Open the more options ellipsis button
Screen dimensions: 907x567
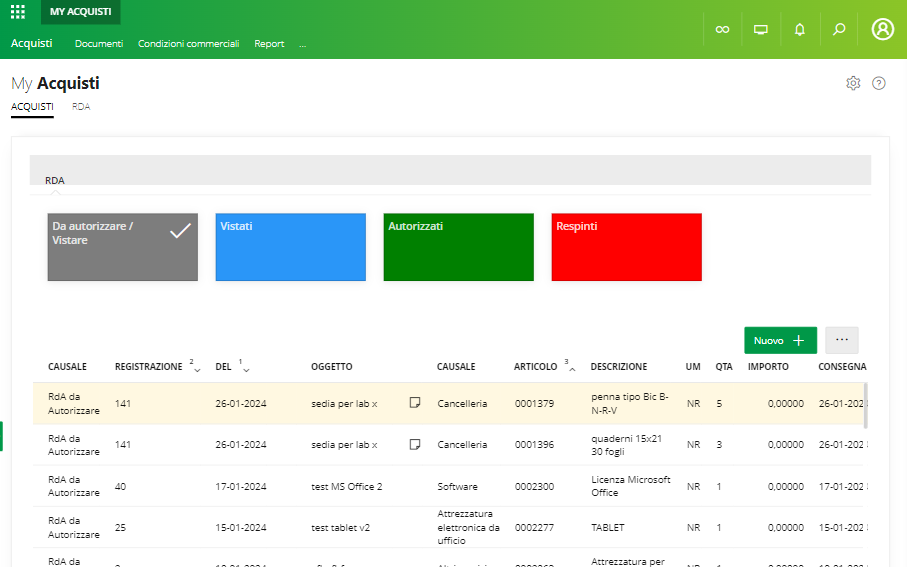[x=841, y=340]
